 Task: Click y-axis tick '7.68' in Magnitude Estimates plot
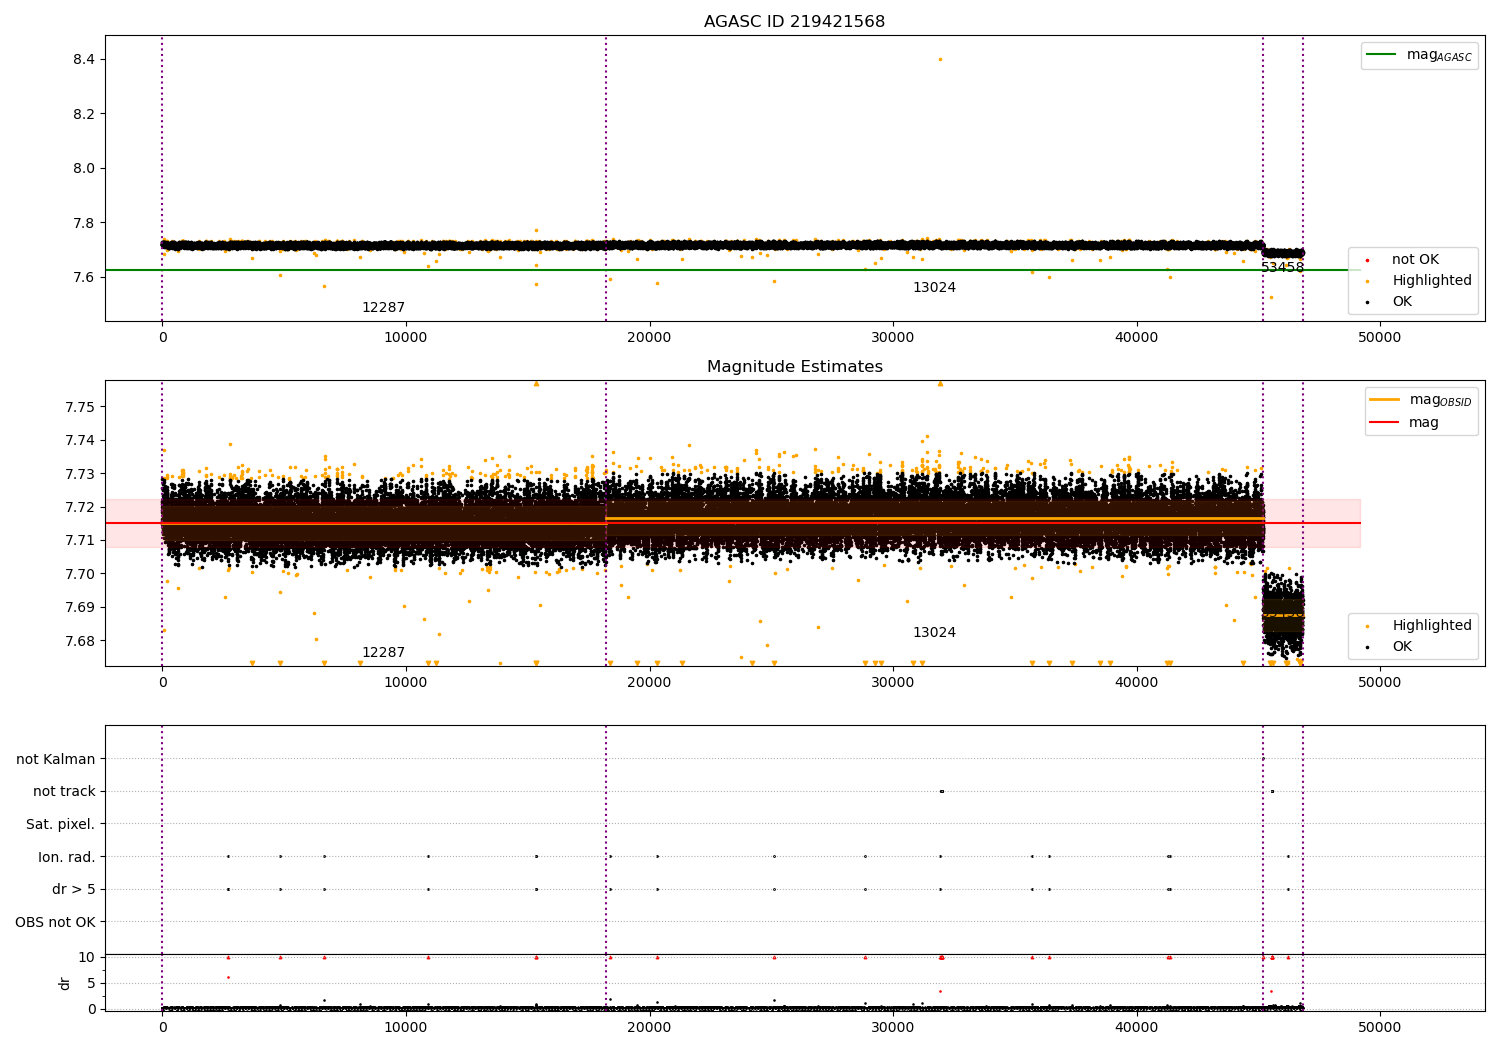pos(80,641)
